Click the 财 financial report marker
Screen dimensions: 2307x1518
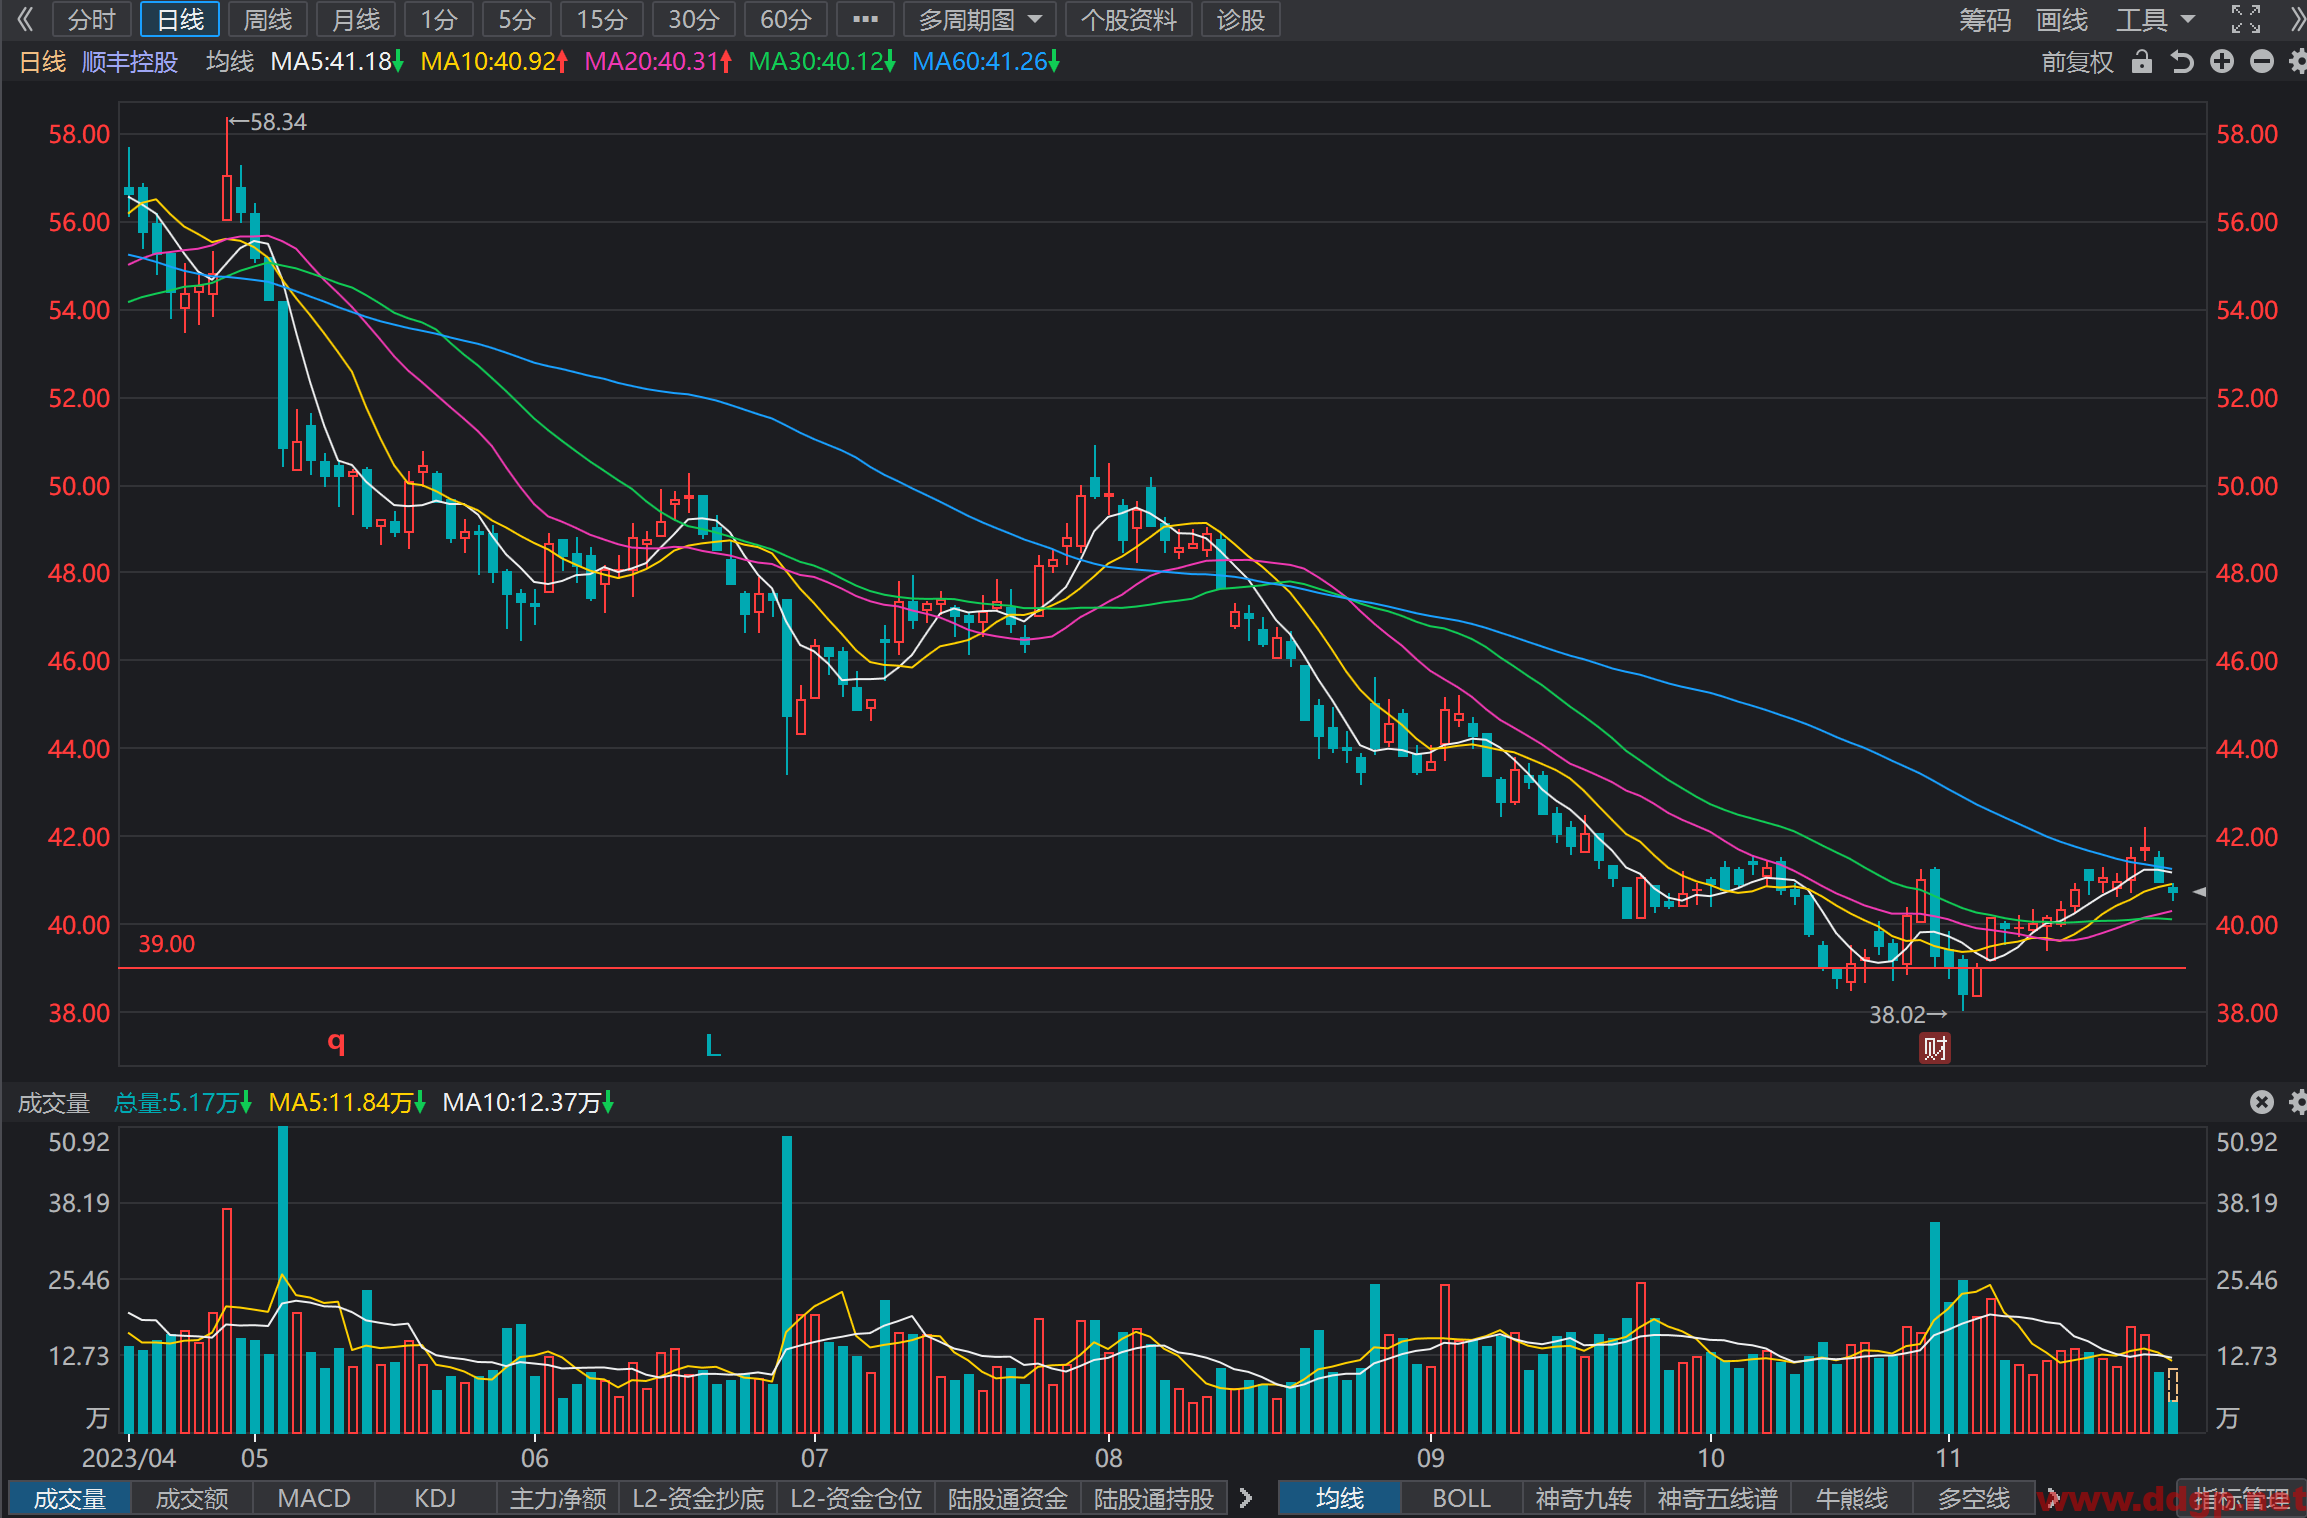click(x=1935, y=1048)
